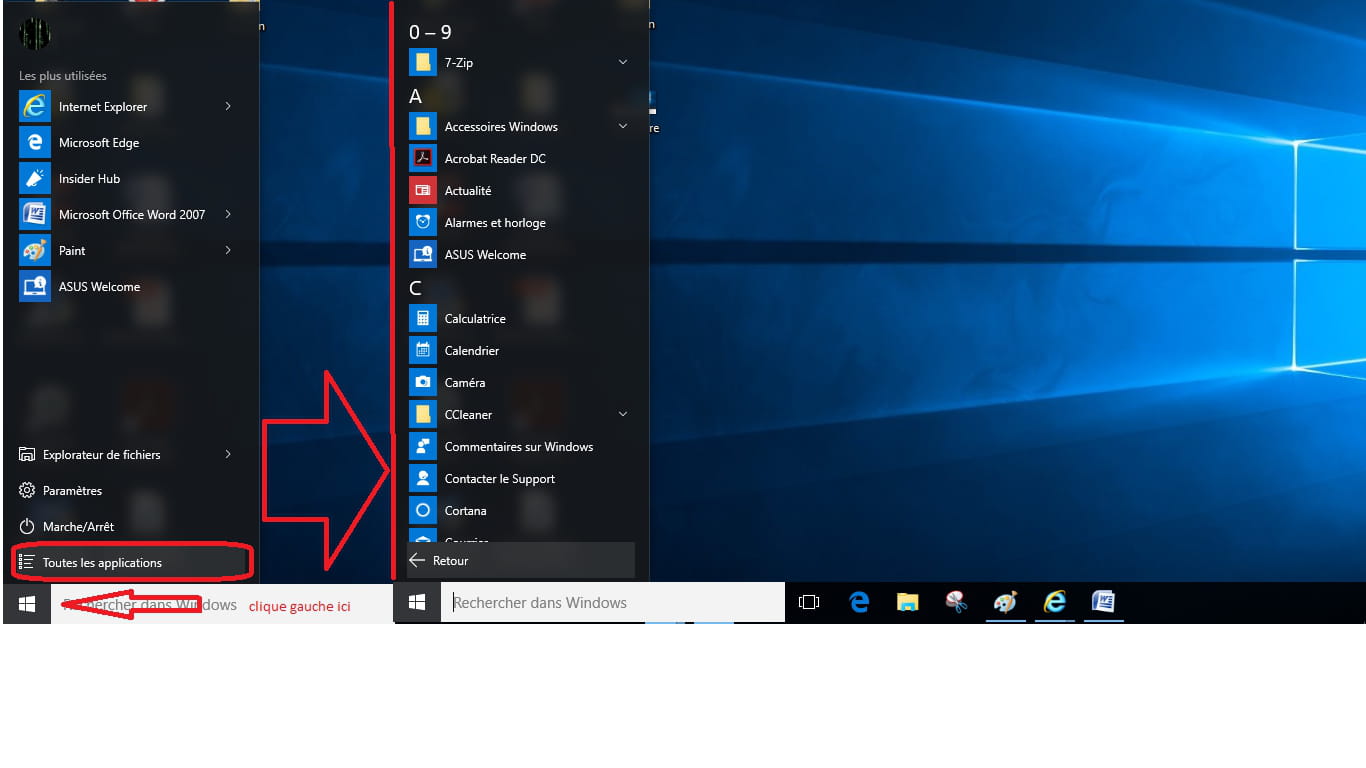Open the Actualité news app
Image resolution: width=1366 pixels, height=768 pixels.
click(467, 191)
